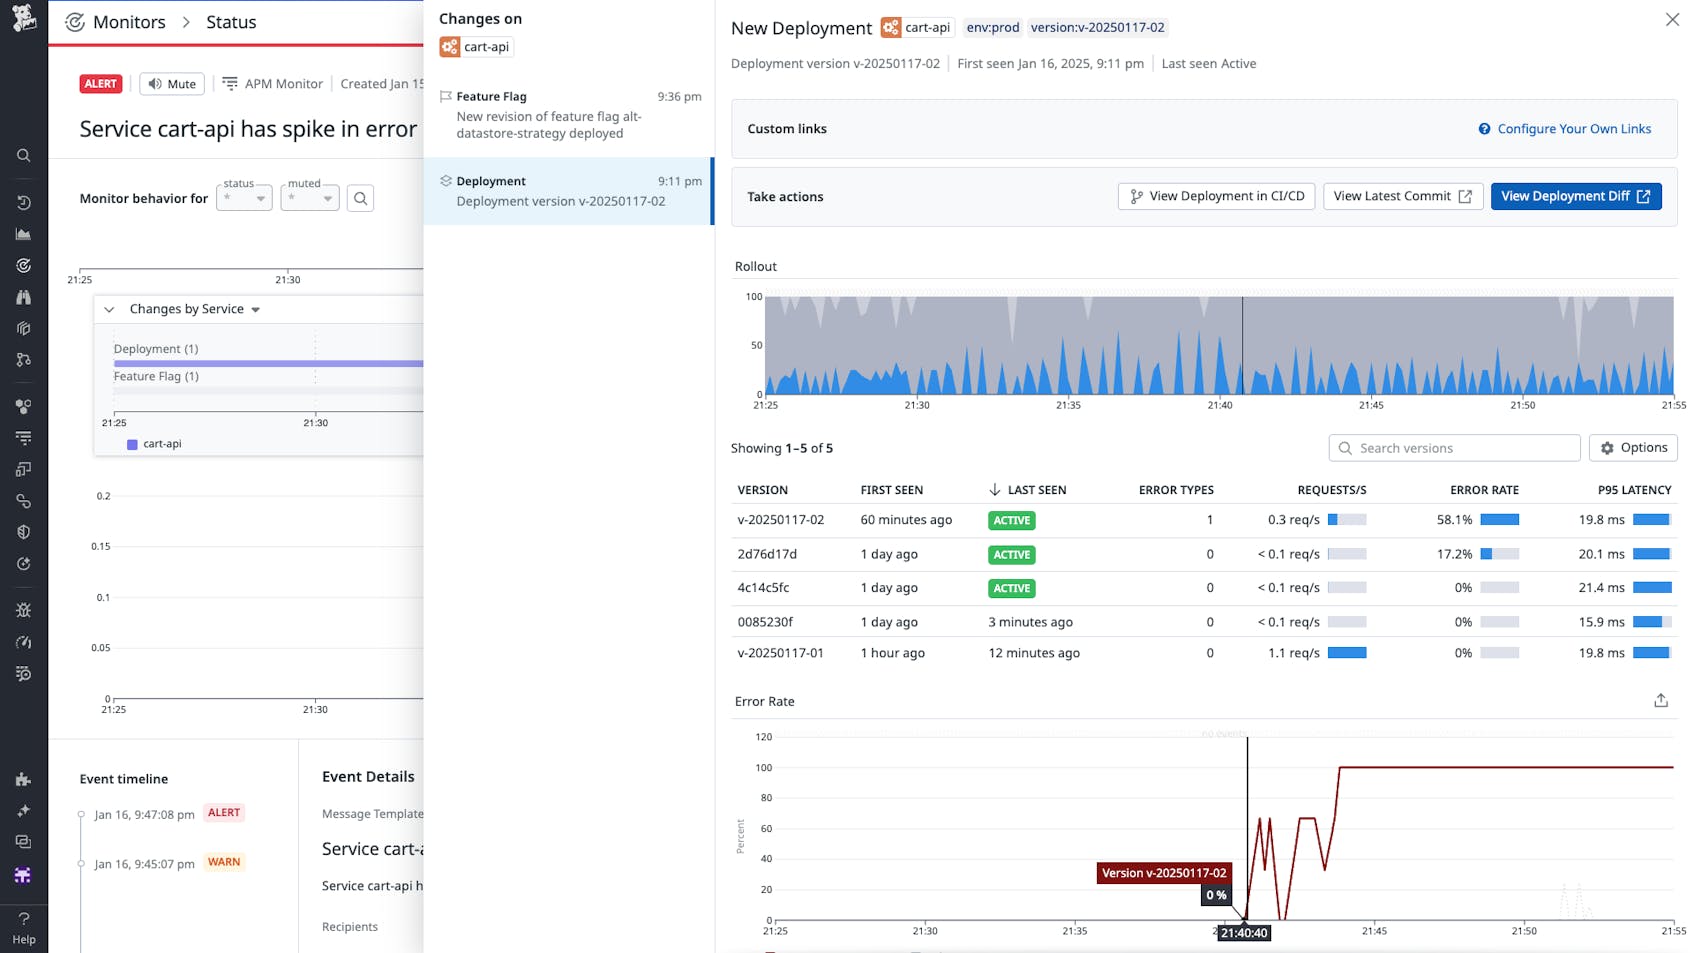Select the Status breadcrumb item

coord(231,21)
